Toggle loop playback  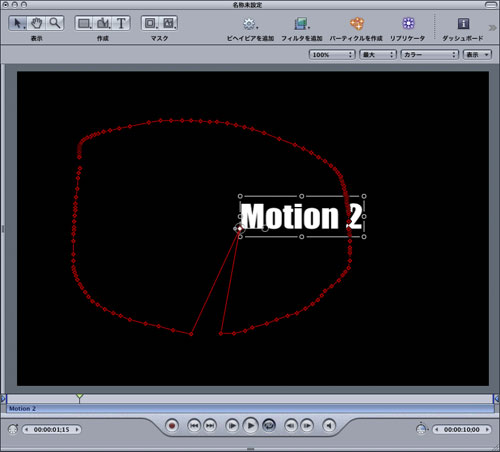[x=269, y=426]
